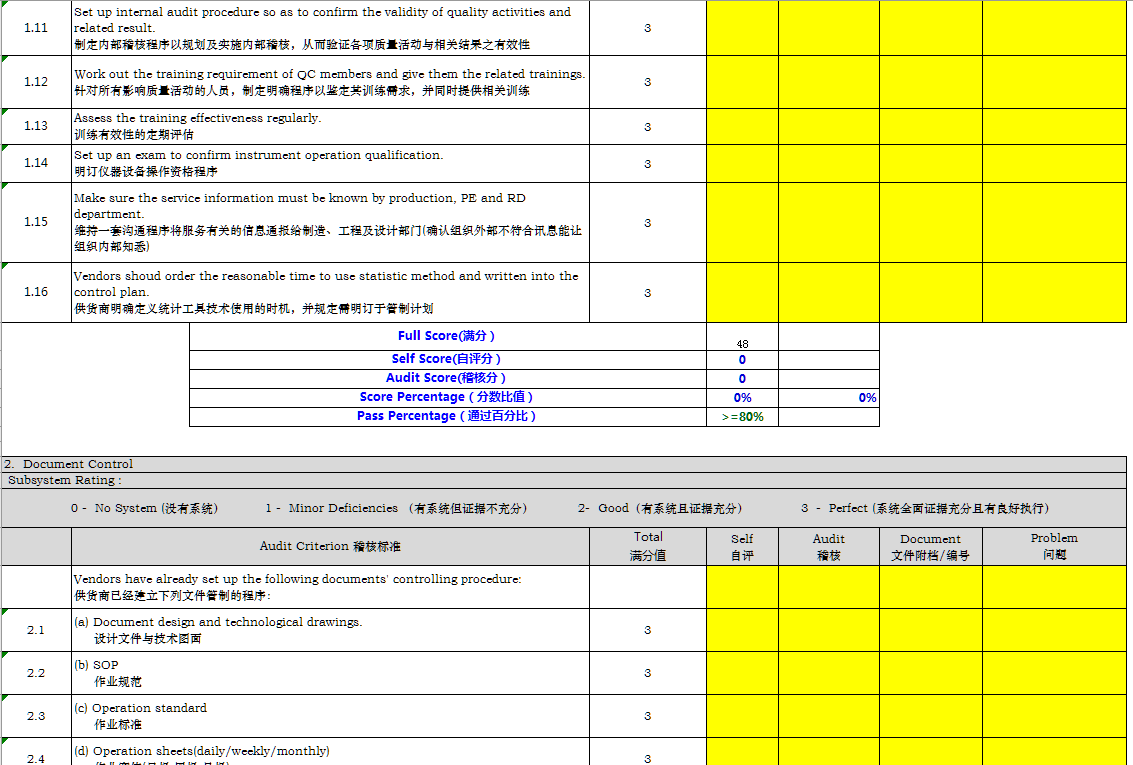Select the Audit Criterion column header

coord(330,546)
